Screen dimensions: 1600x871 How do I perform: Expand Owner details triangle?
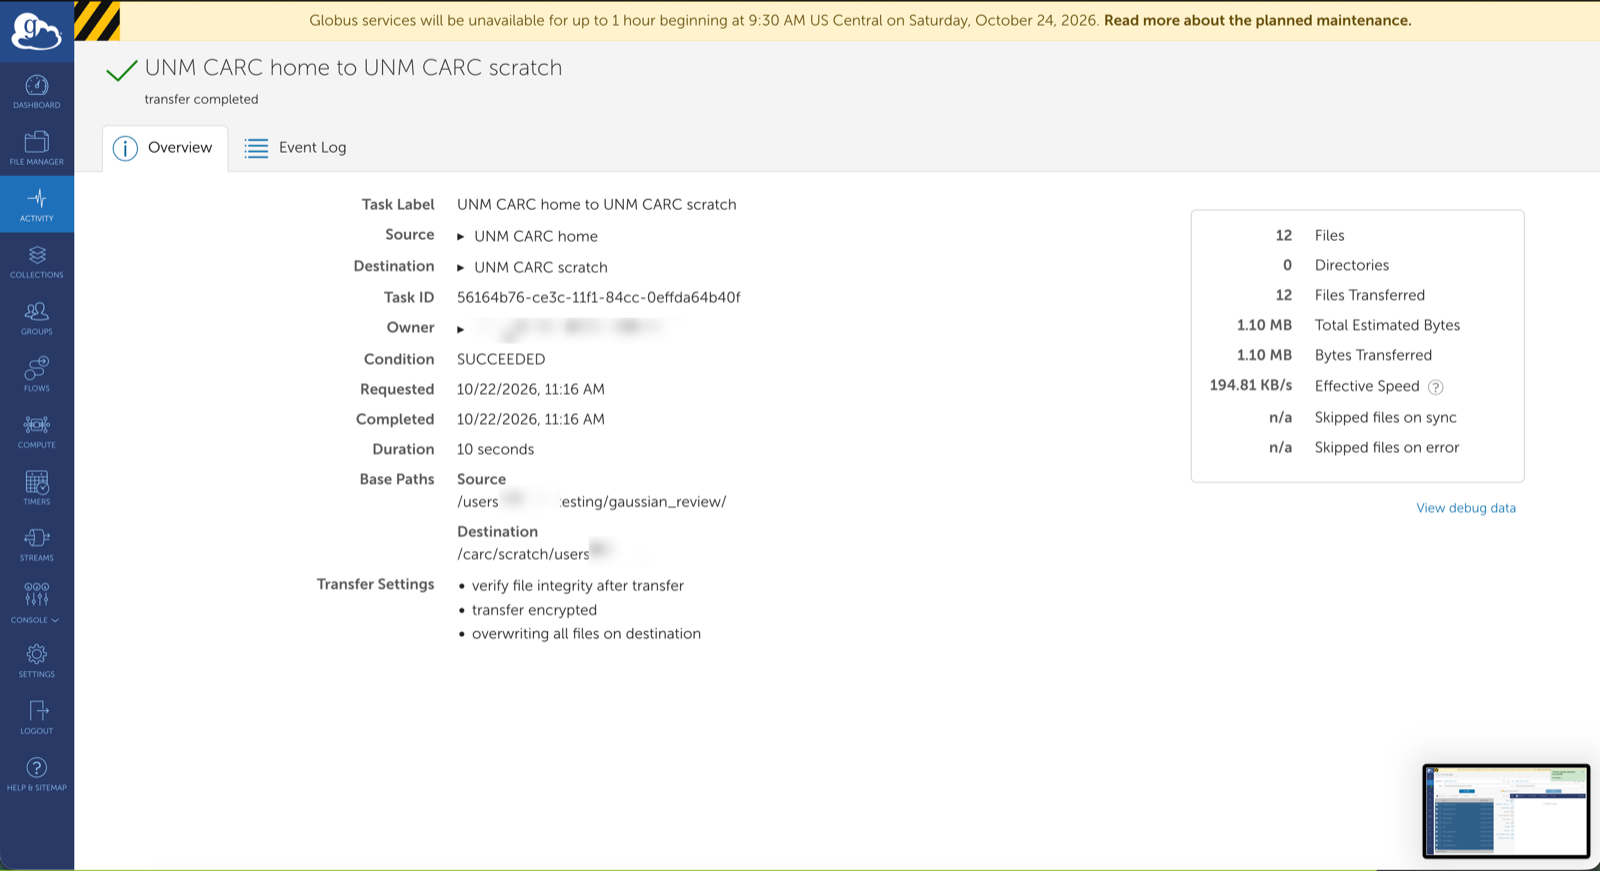461,329
